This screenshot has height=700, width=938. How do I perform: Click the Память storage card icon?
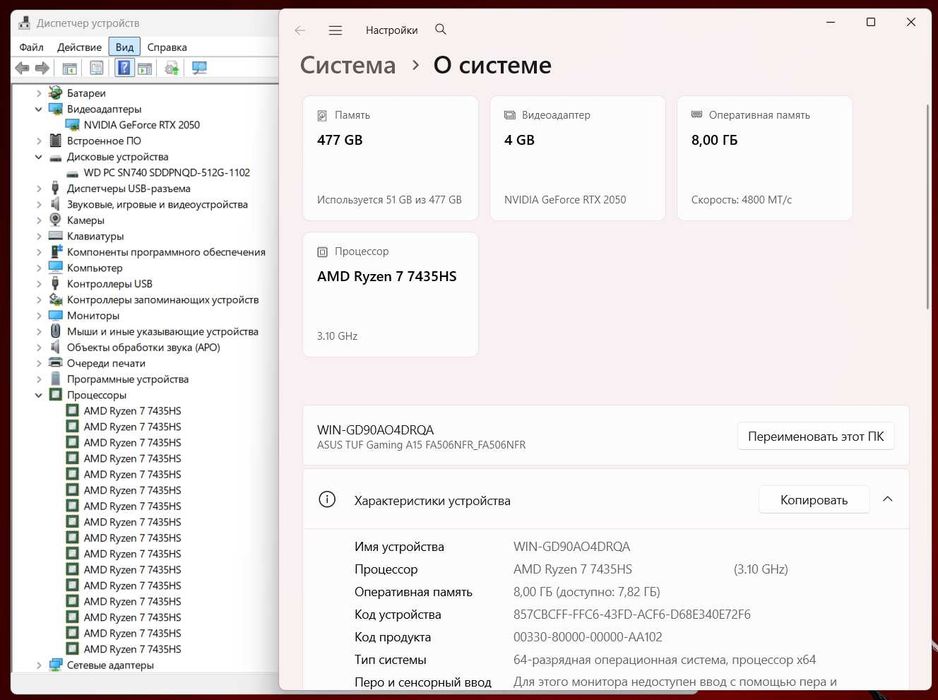point(322,115)
